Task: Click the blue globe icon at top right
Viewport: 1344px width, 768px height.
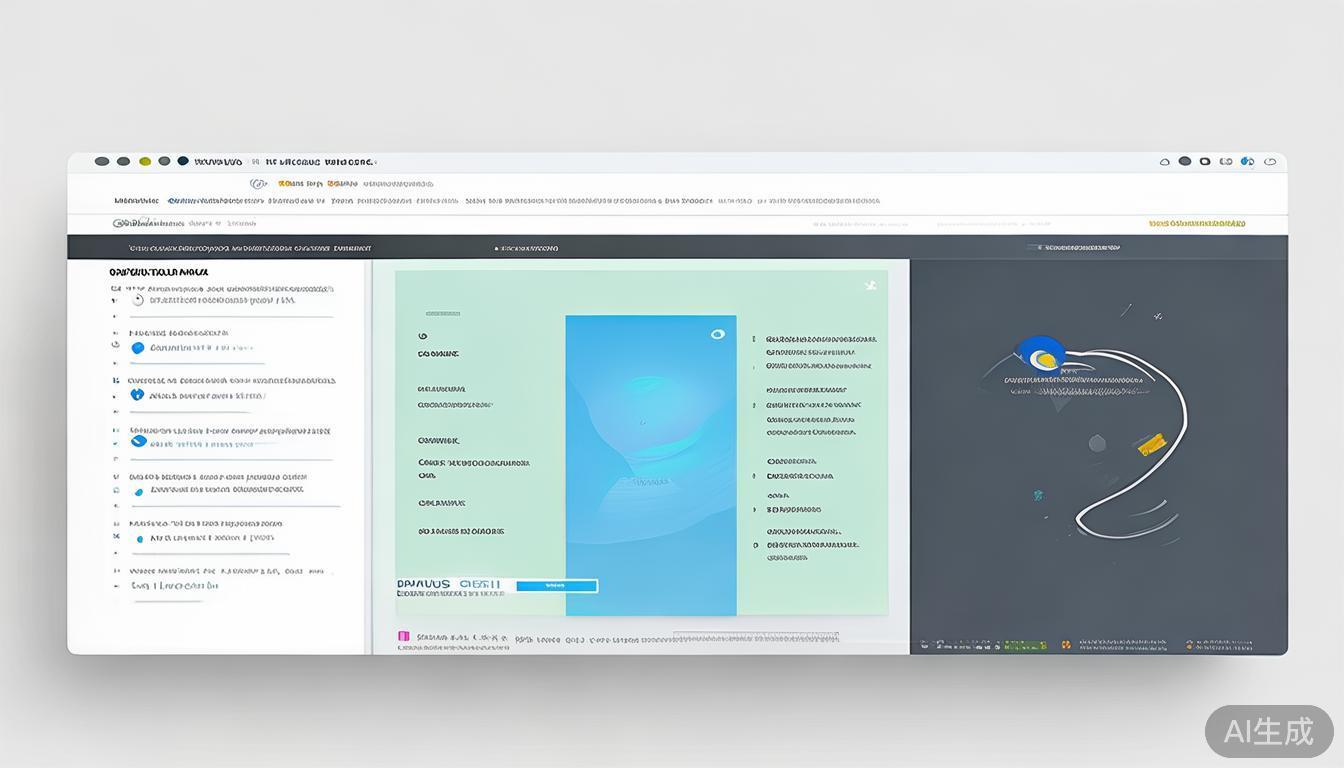Action: (1247, 161)
